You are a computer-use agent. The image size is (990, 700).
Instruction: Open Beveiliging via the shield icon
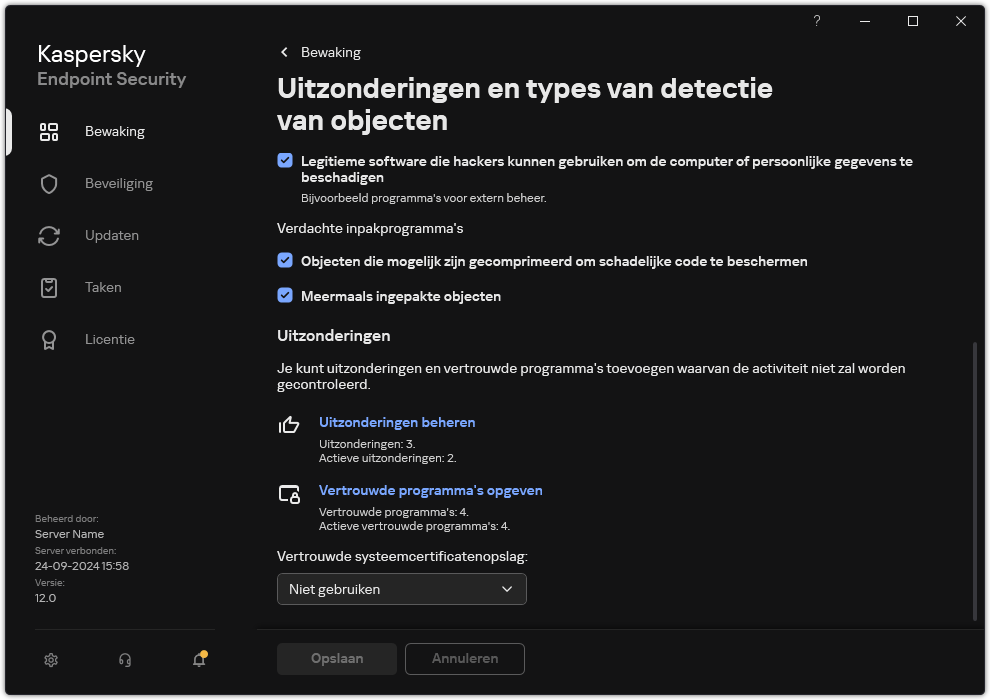(49, 183)
